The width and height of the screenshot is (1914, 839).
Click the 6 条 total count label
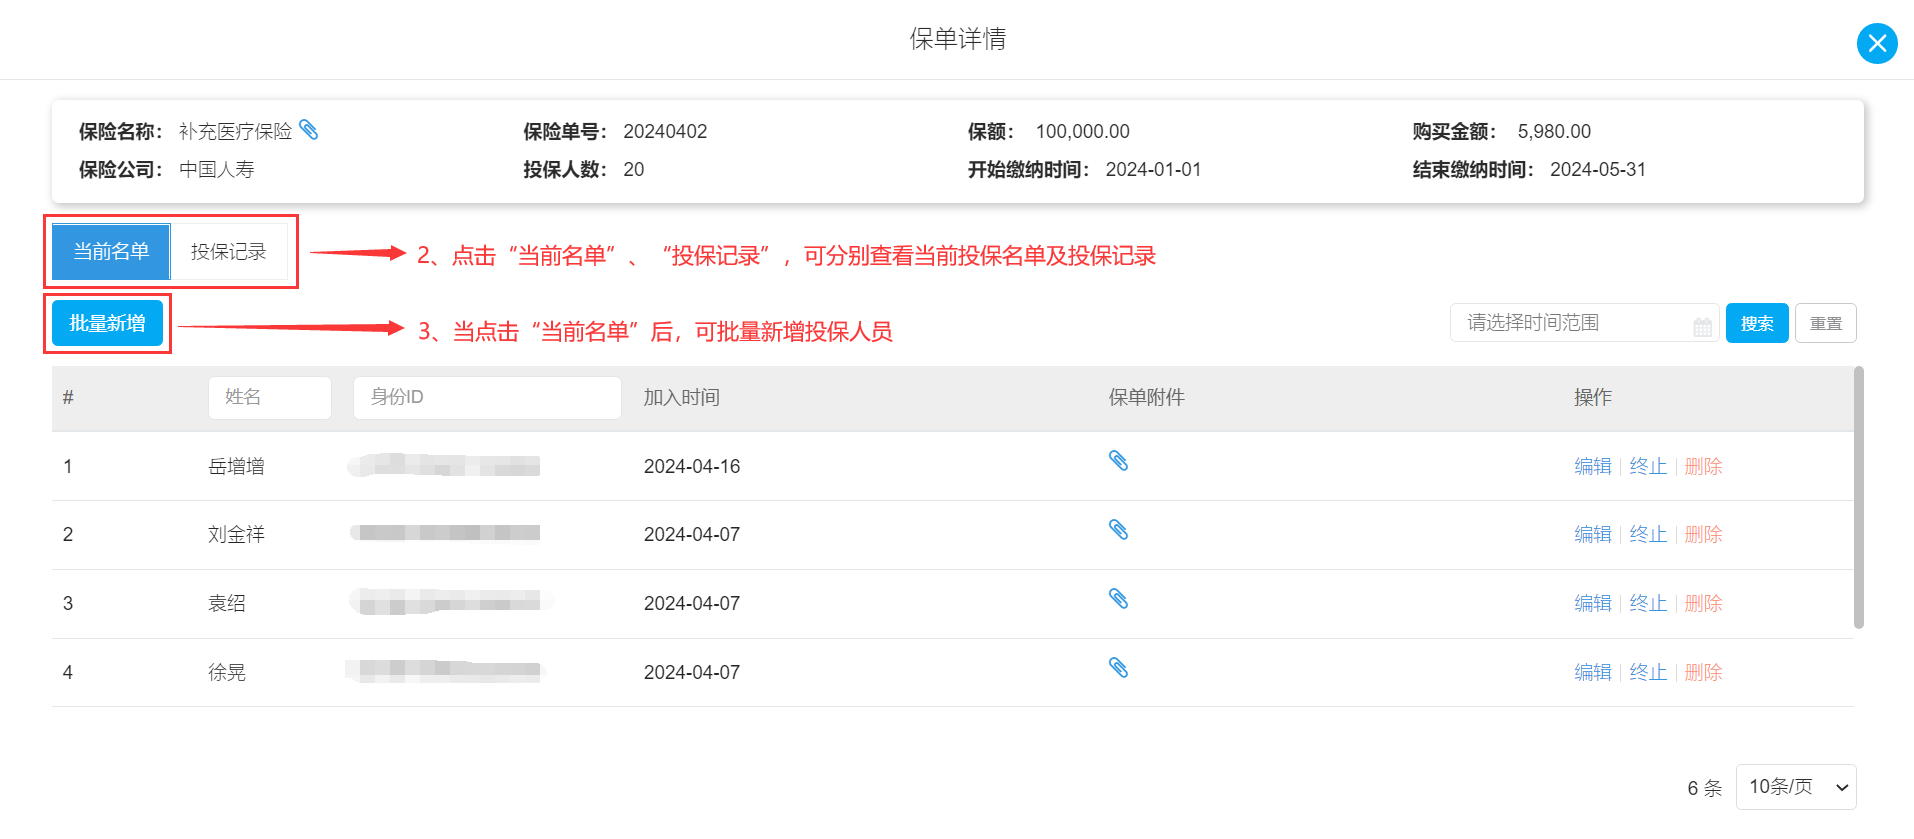pos(1705,788)
